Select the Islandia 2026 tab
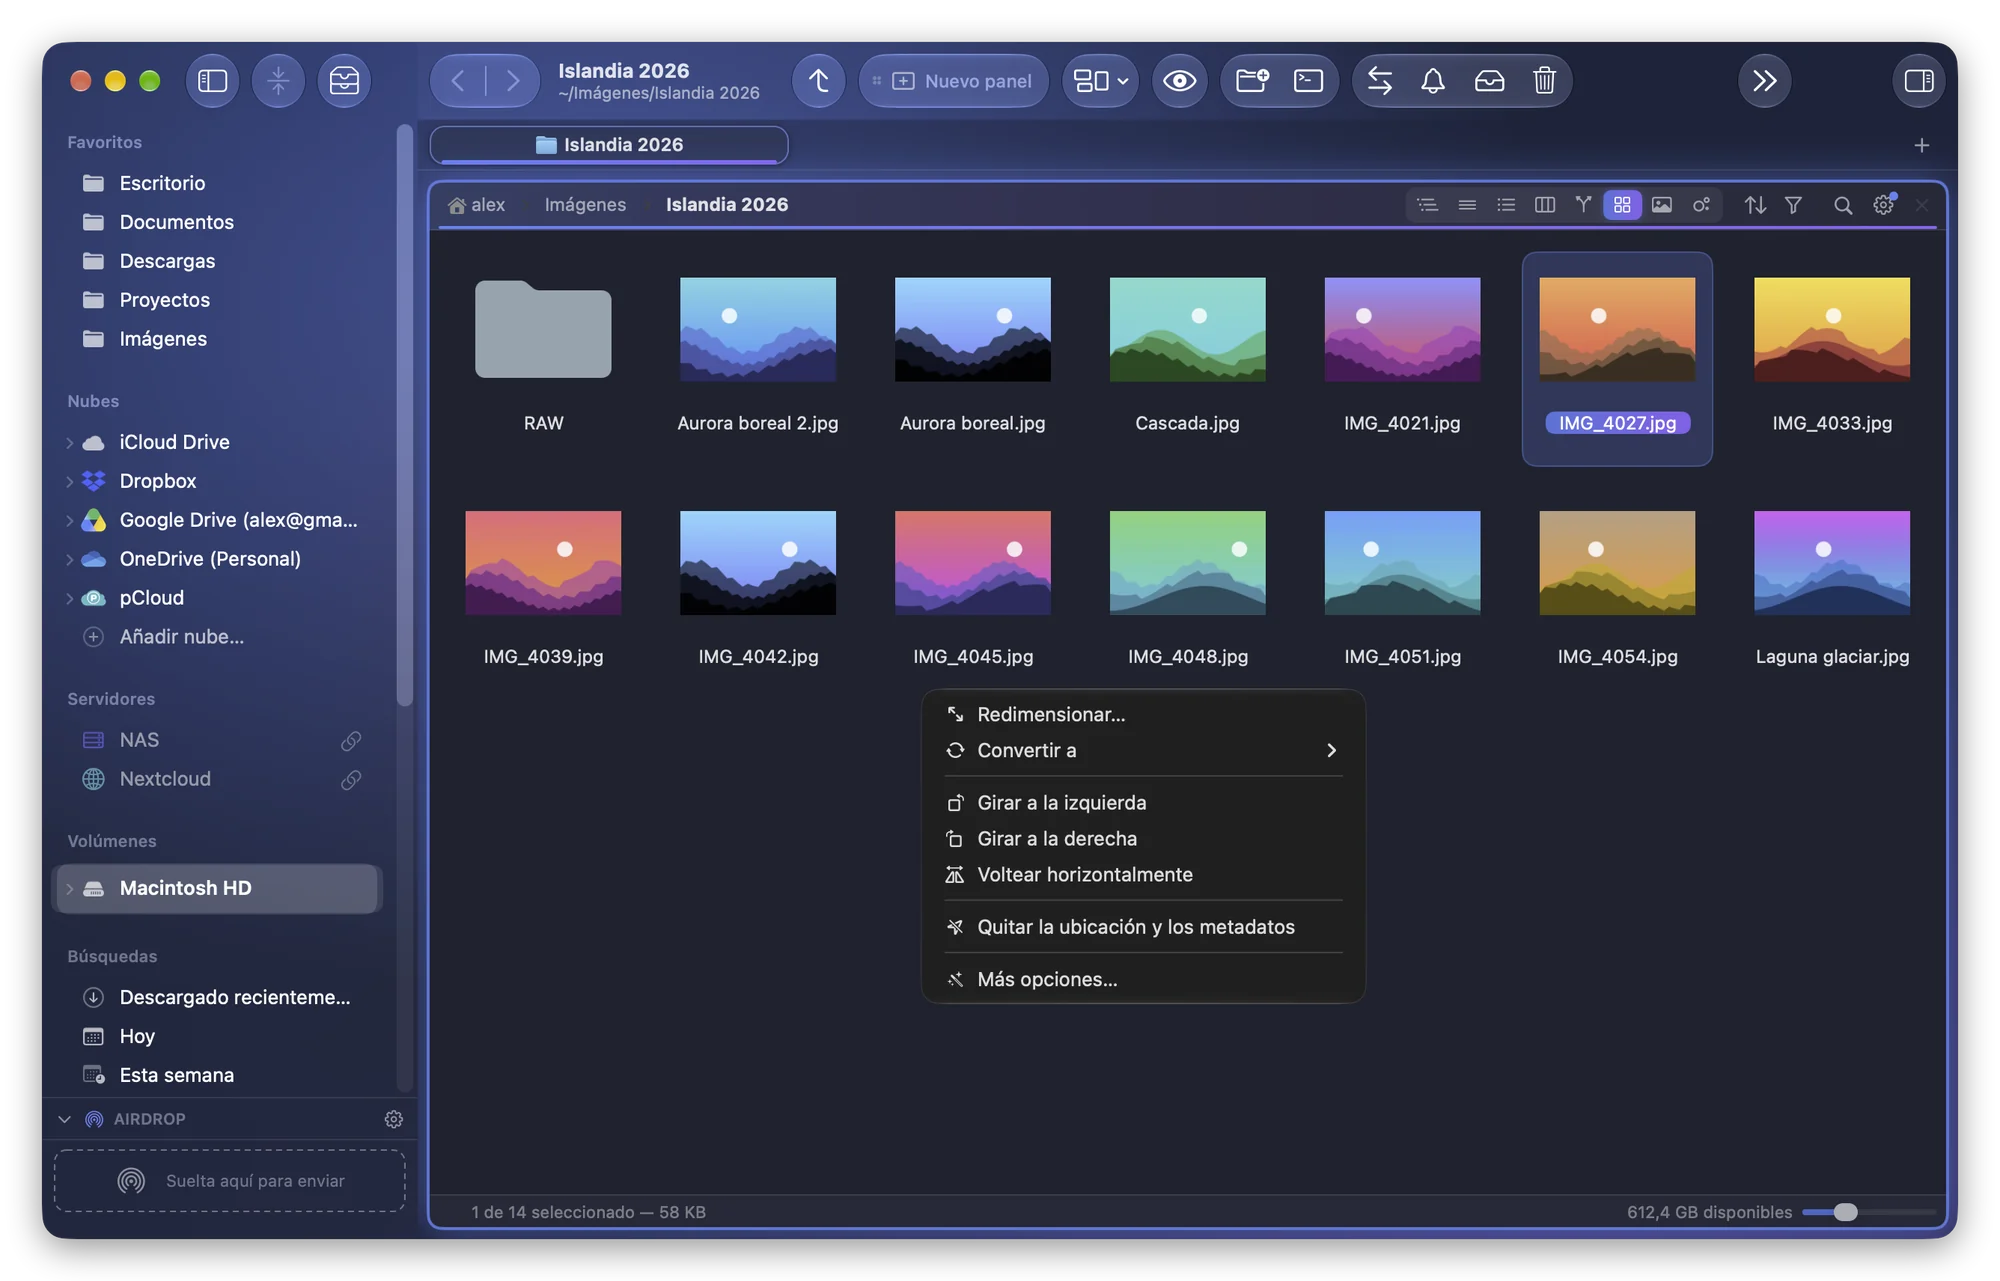 pos(609,145)
